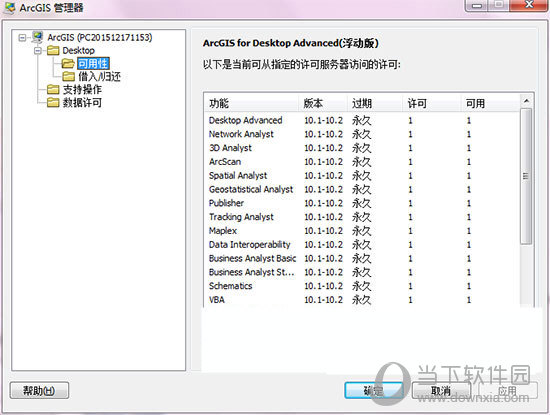Image resolution: width=550 pixels, height=415 pixels.
Task: Select the 可用性 tree item
Action: coord(93,63)
